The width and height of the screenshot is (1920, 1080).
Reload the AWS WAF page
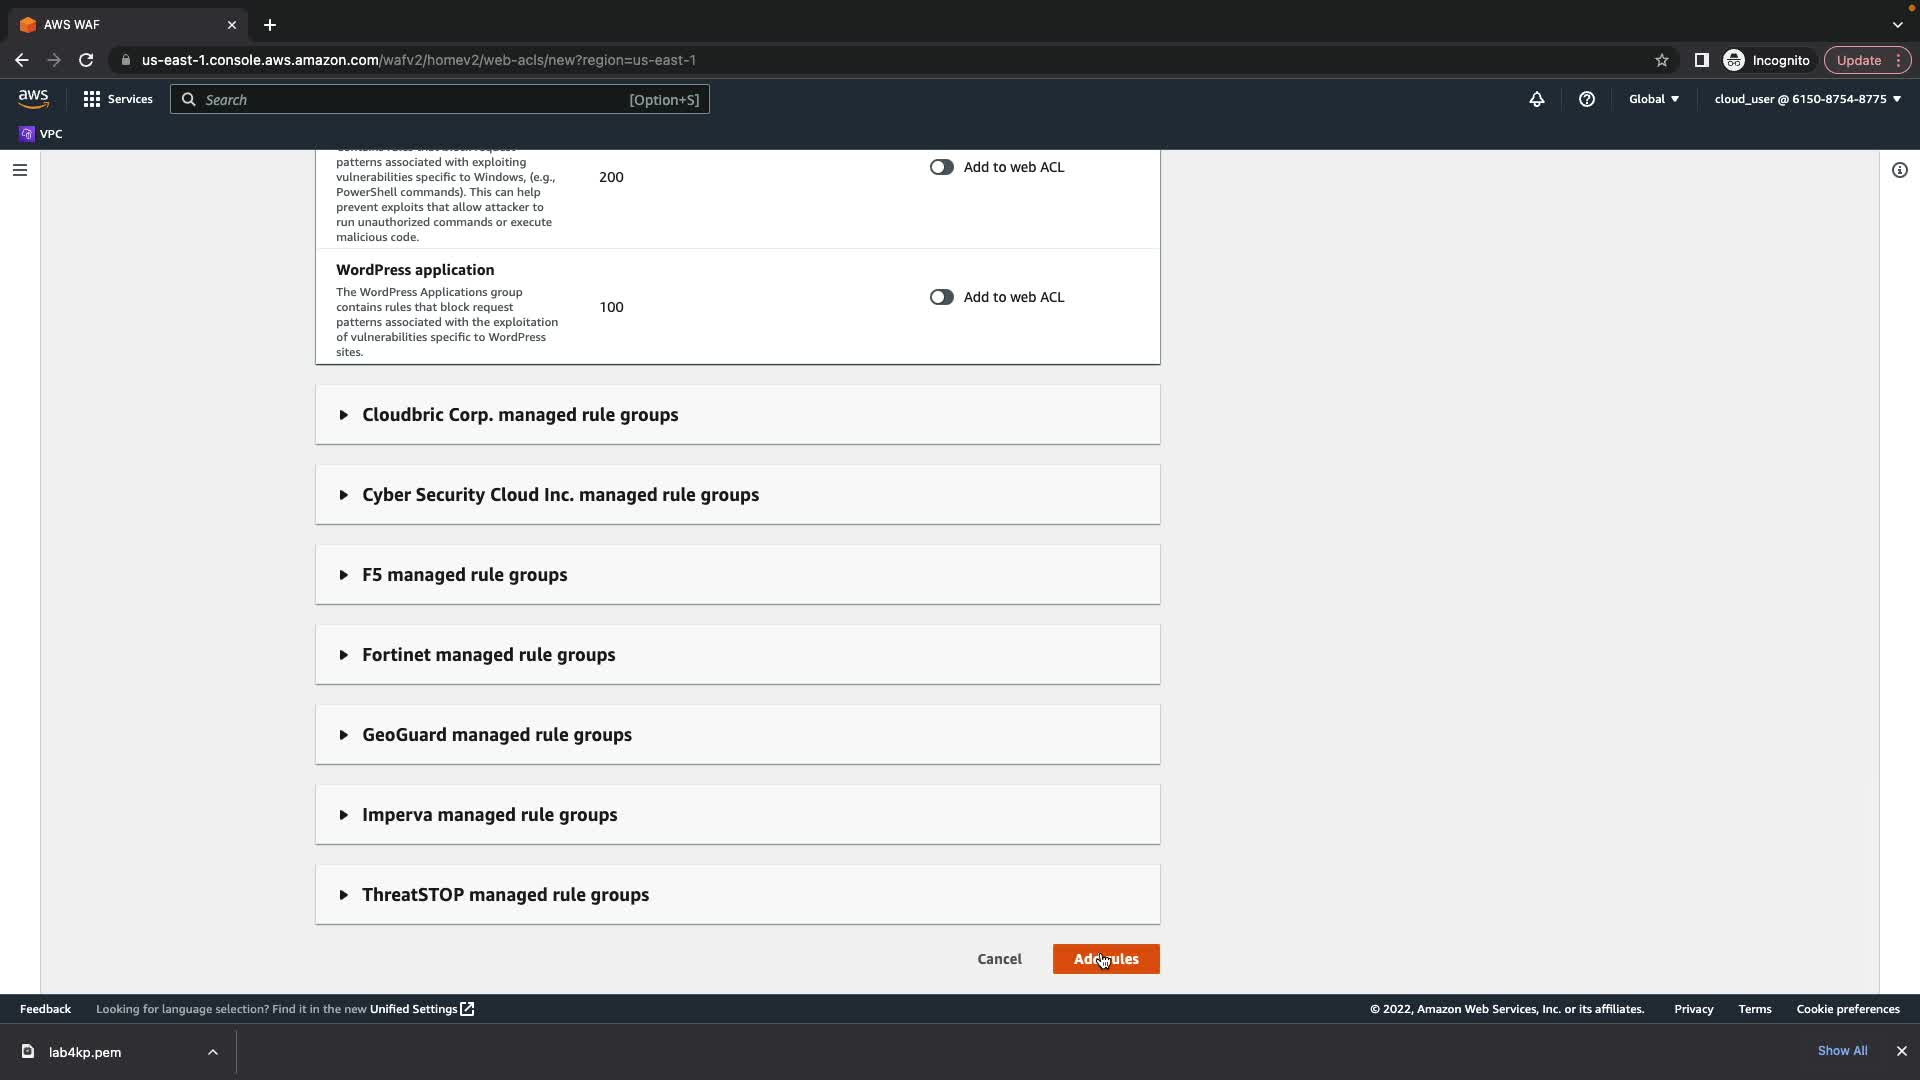click(x=86, y=60)
